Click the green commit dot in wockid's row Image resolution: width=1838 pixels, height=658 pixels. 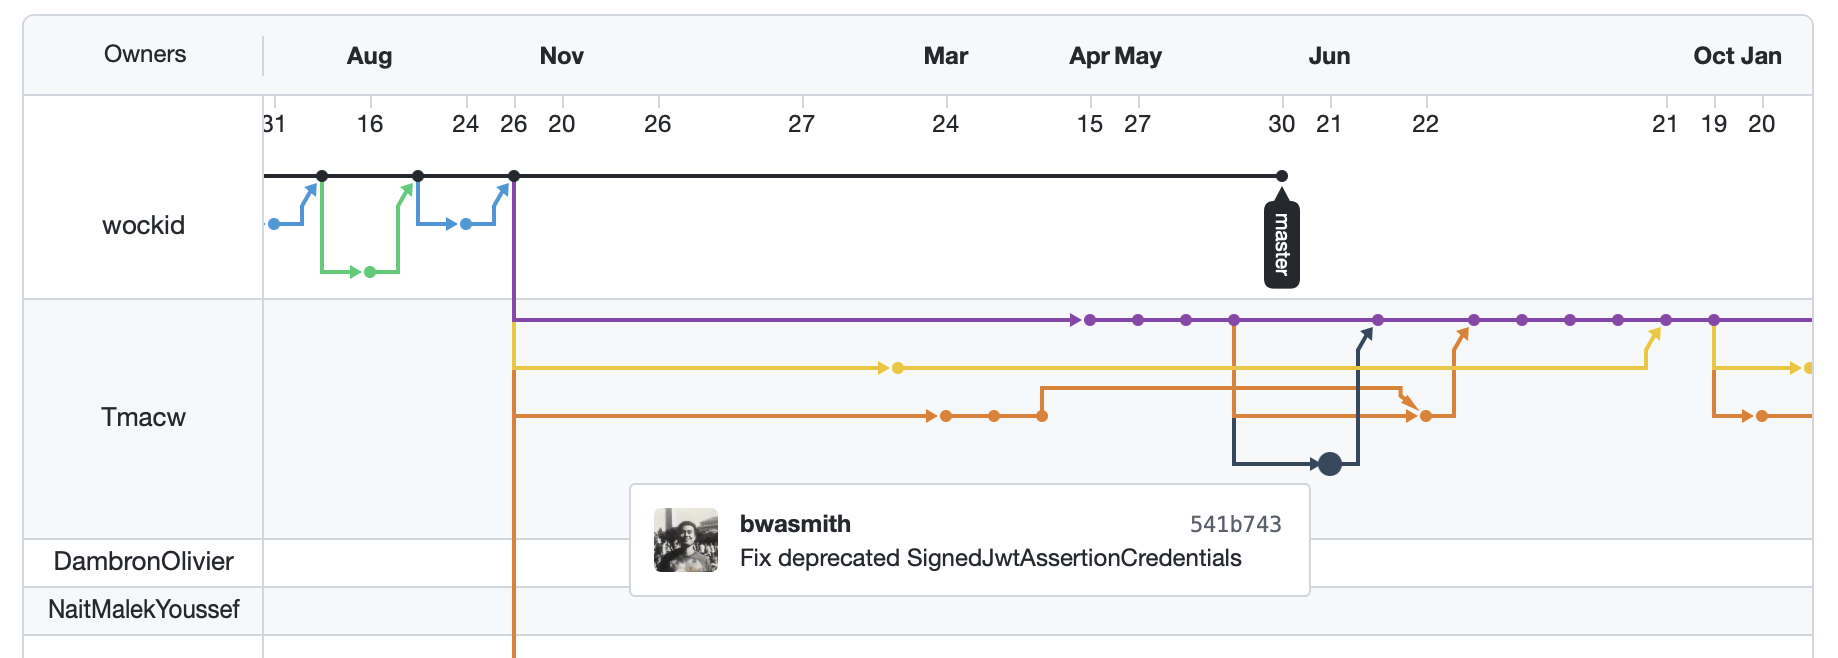370,272
